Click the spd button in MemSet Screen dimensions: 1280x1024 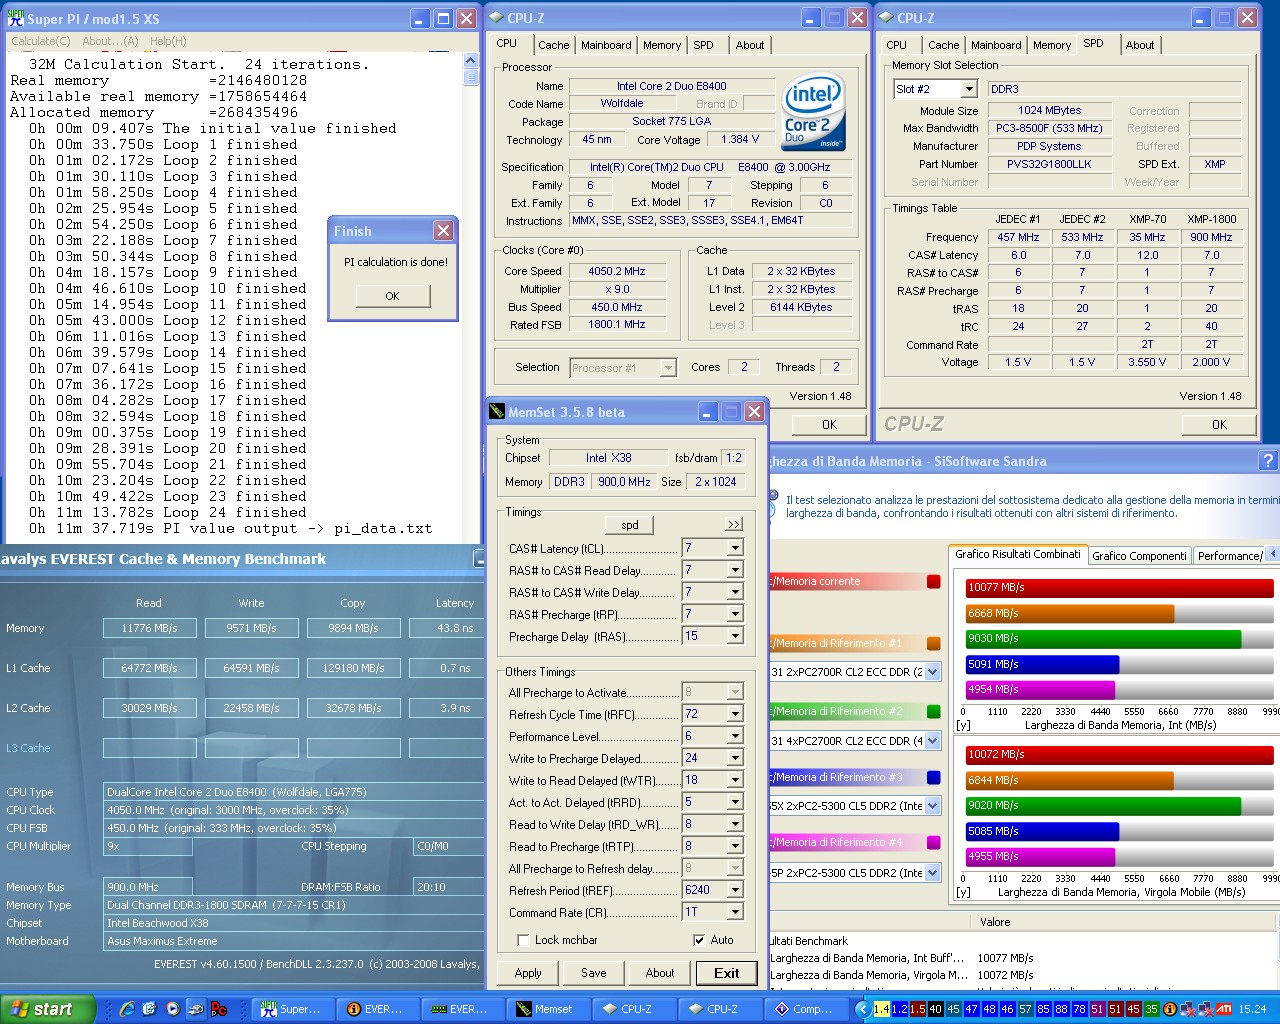pyautogui.click(x=630, y=524)
